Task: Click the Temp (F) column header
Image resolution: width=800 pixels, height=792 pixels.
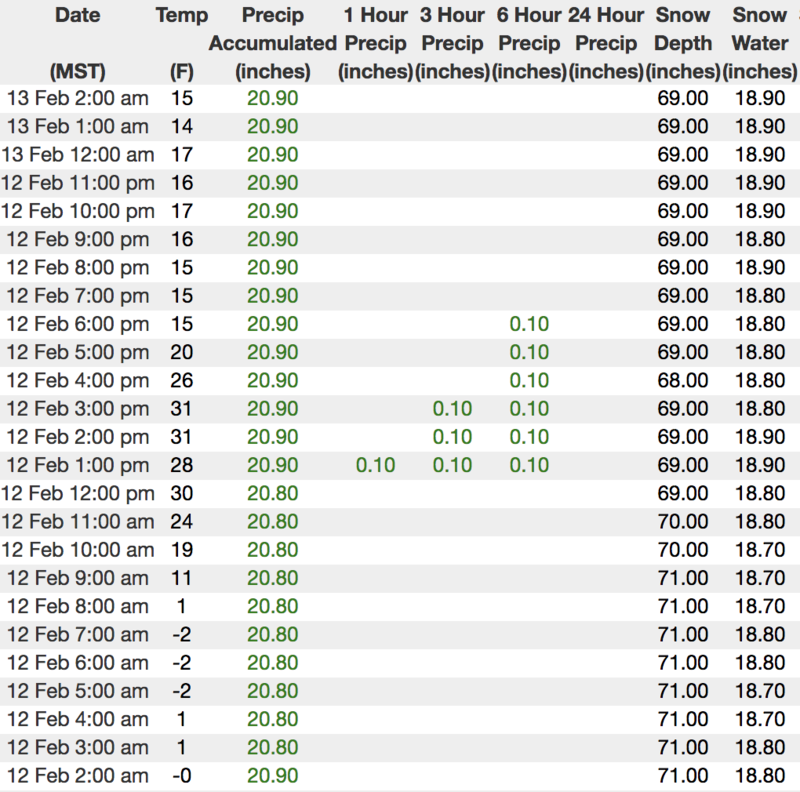Action: [182, 43]
